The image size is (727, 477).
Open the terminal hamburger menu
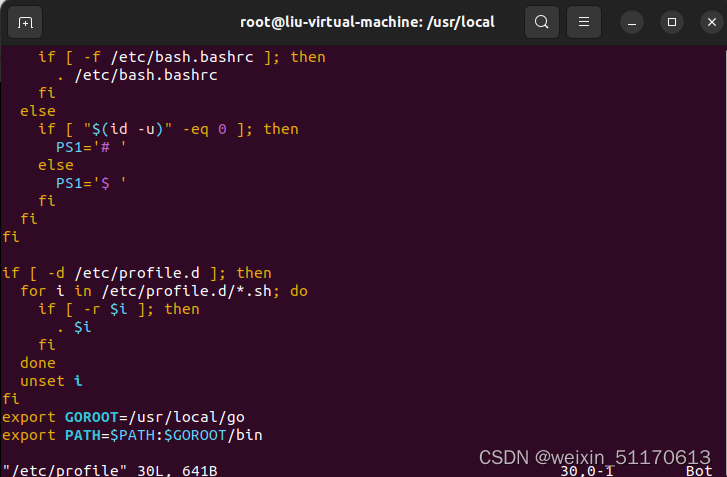point(584,22)
